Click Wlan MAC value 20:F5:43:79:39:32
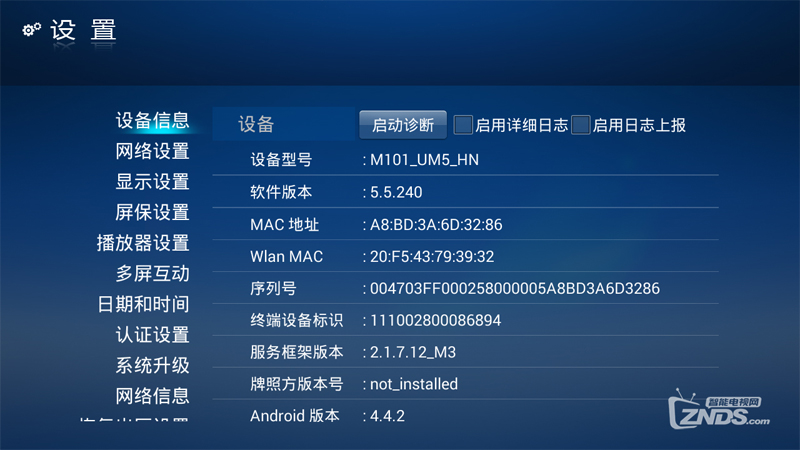 tap(432, 256)
